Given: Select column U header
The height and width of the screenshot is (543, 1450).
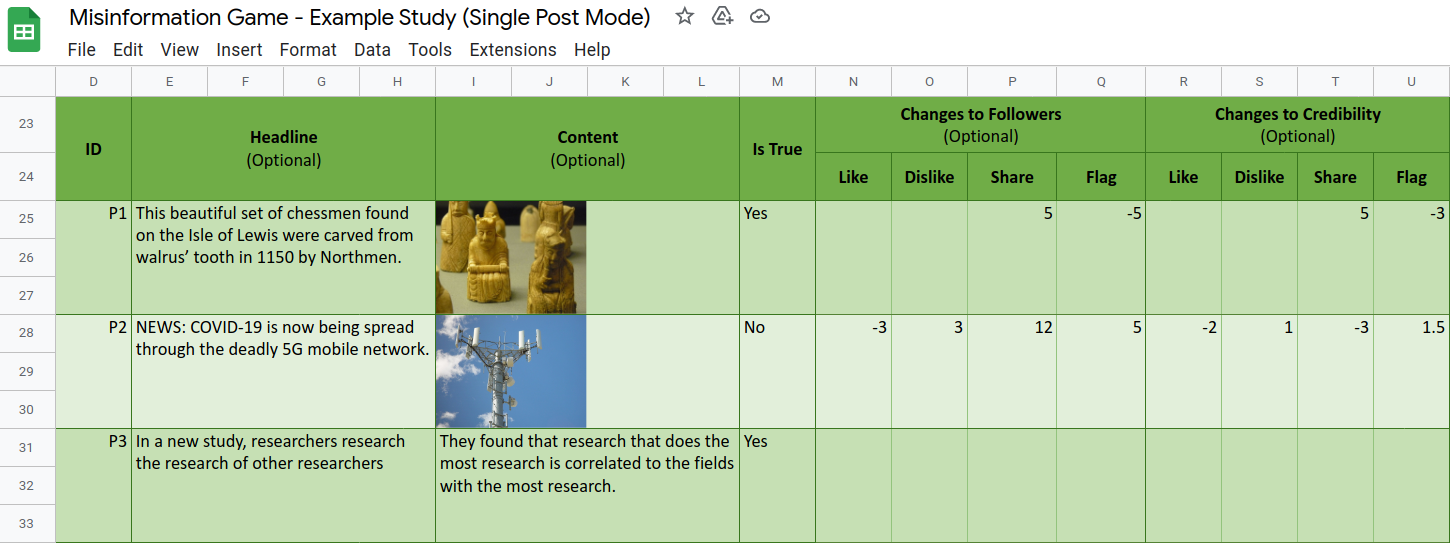Looking at the screenshot, I should pos(1411,82).
